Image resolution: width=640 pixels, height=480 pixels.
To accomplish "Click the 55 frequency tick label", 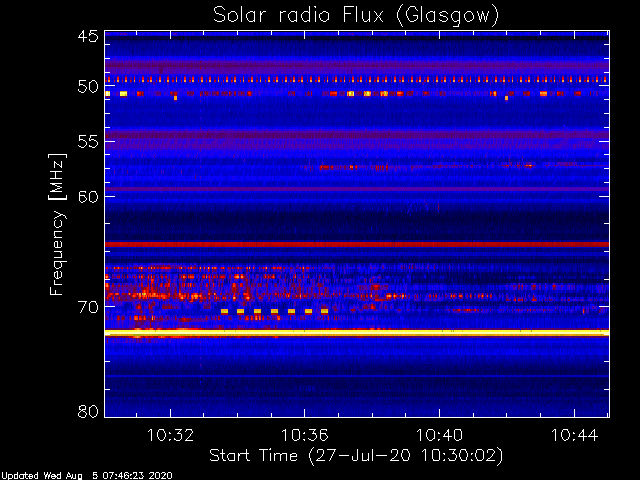I will [x=88, y=142].
